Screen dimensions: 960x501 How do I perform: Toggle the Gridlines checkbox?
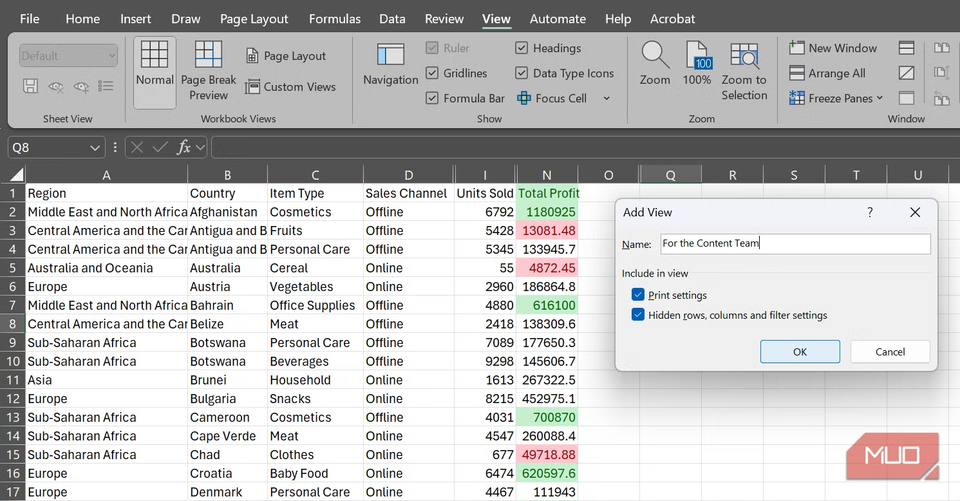[x=432, y=73]
